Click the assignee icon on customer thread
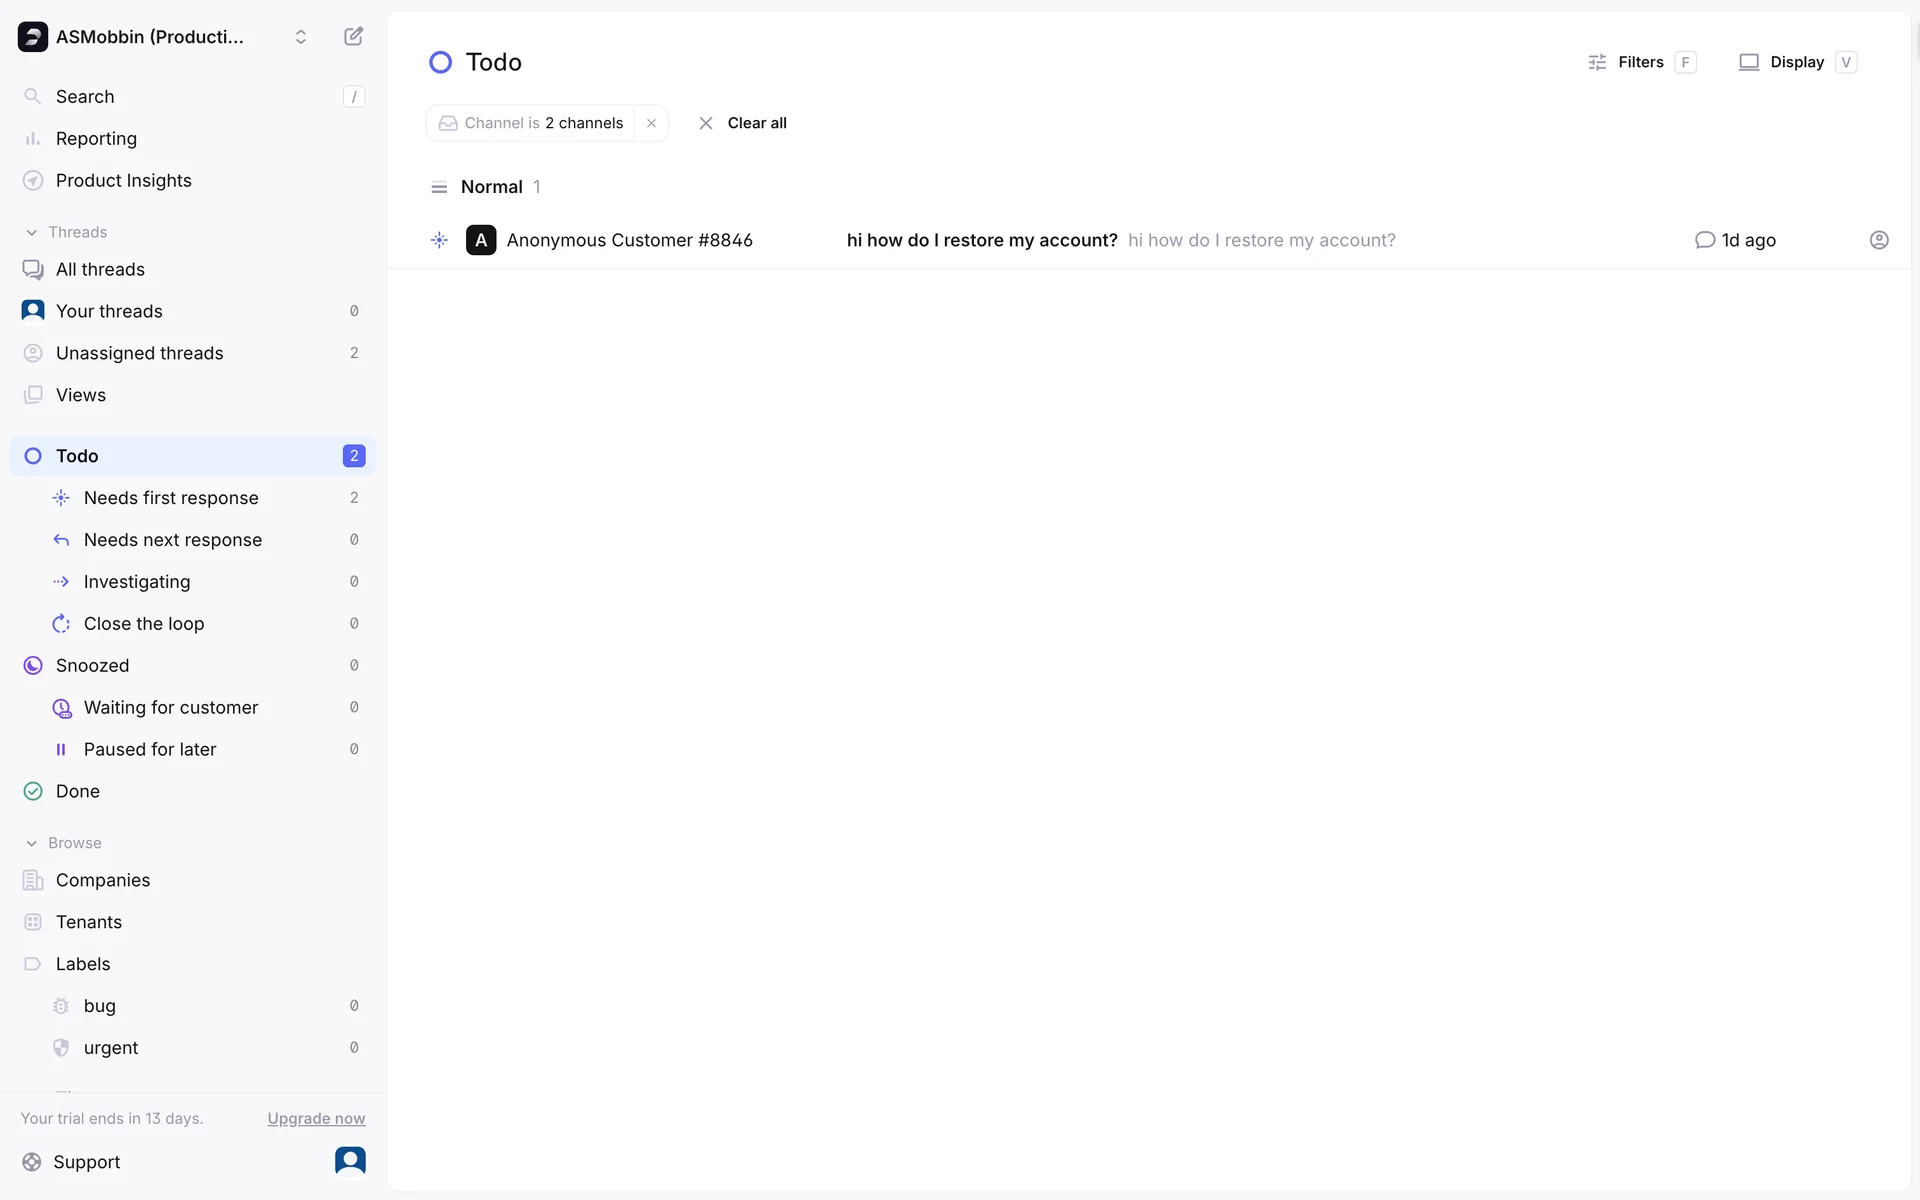This screenshot has width=1920, height=1200. pyautogui.click(x=1878, y=240)
